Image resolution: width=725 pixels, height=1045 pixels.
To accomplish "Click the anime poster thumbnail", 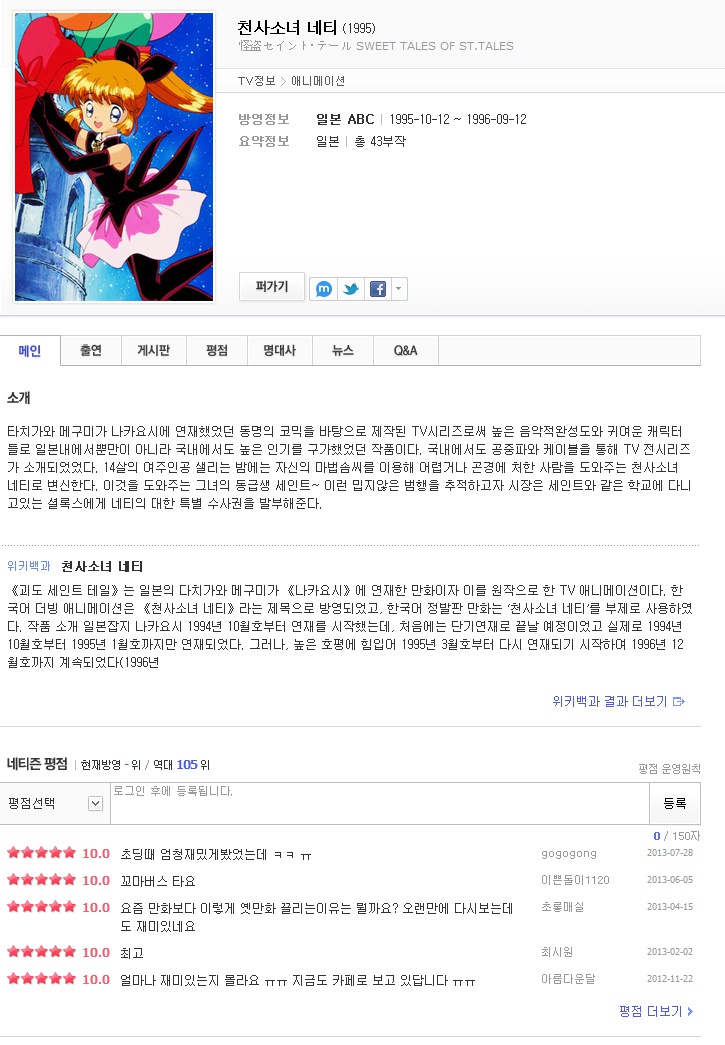I will coord(114,157).
